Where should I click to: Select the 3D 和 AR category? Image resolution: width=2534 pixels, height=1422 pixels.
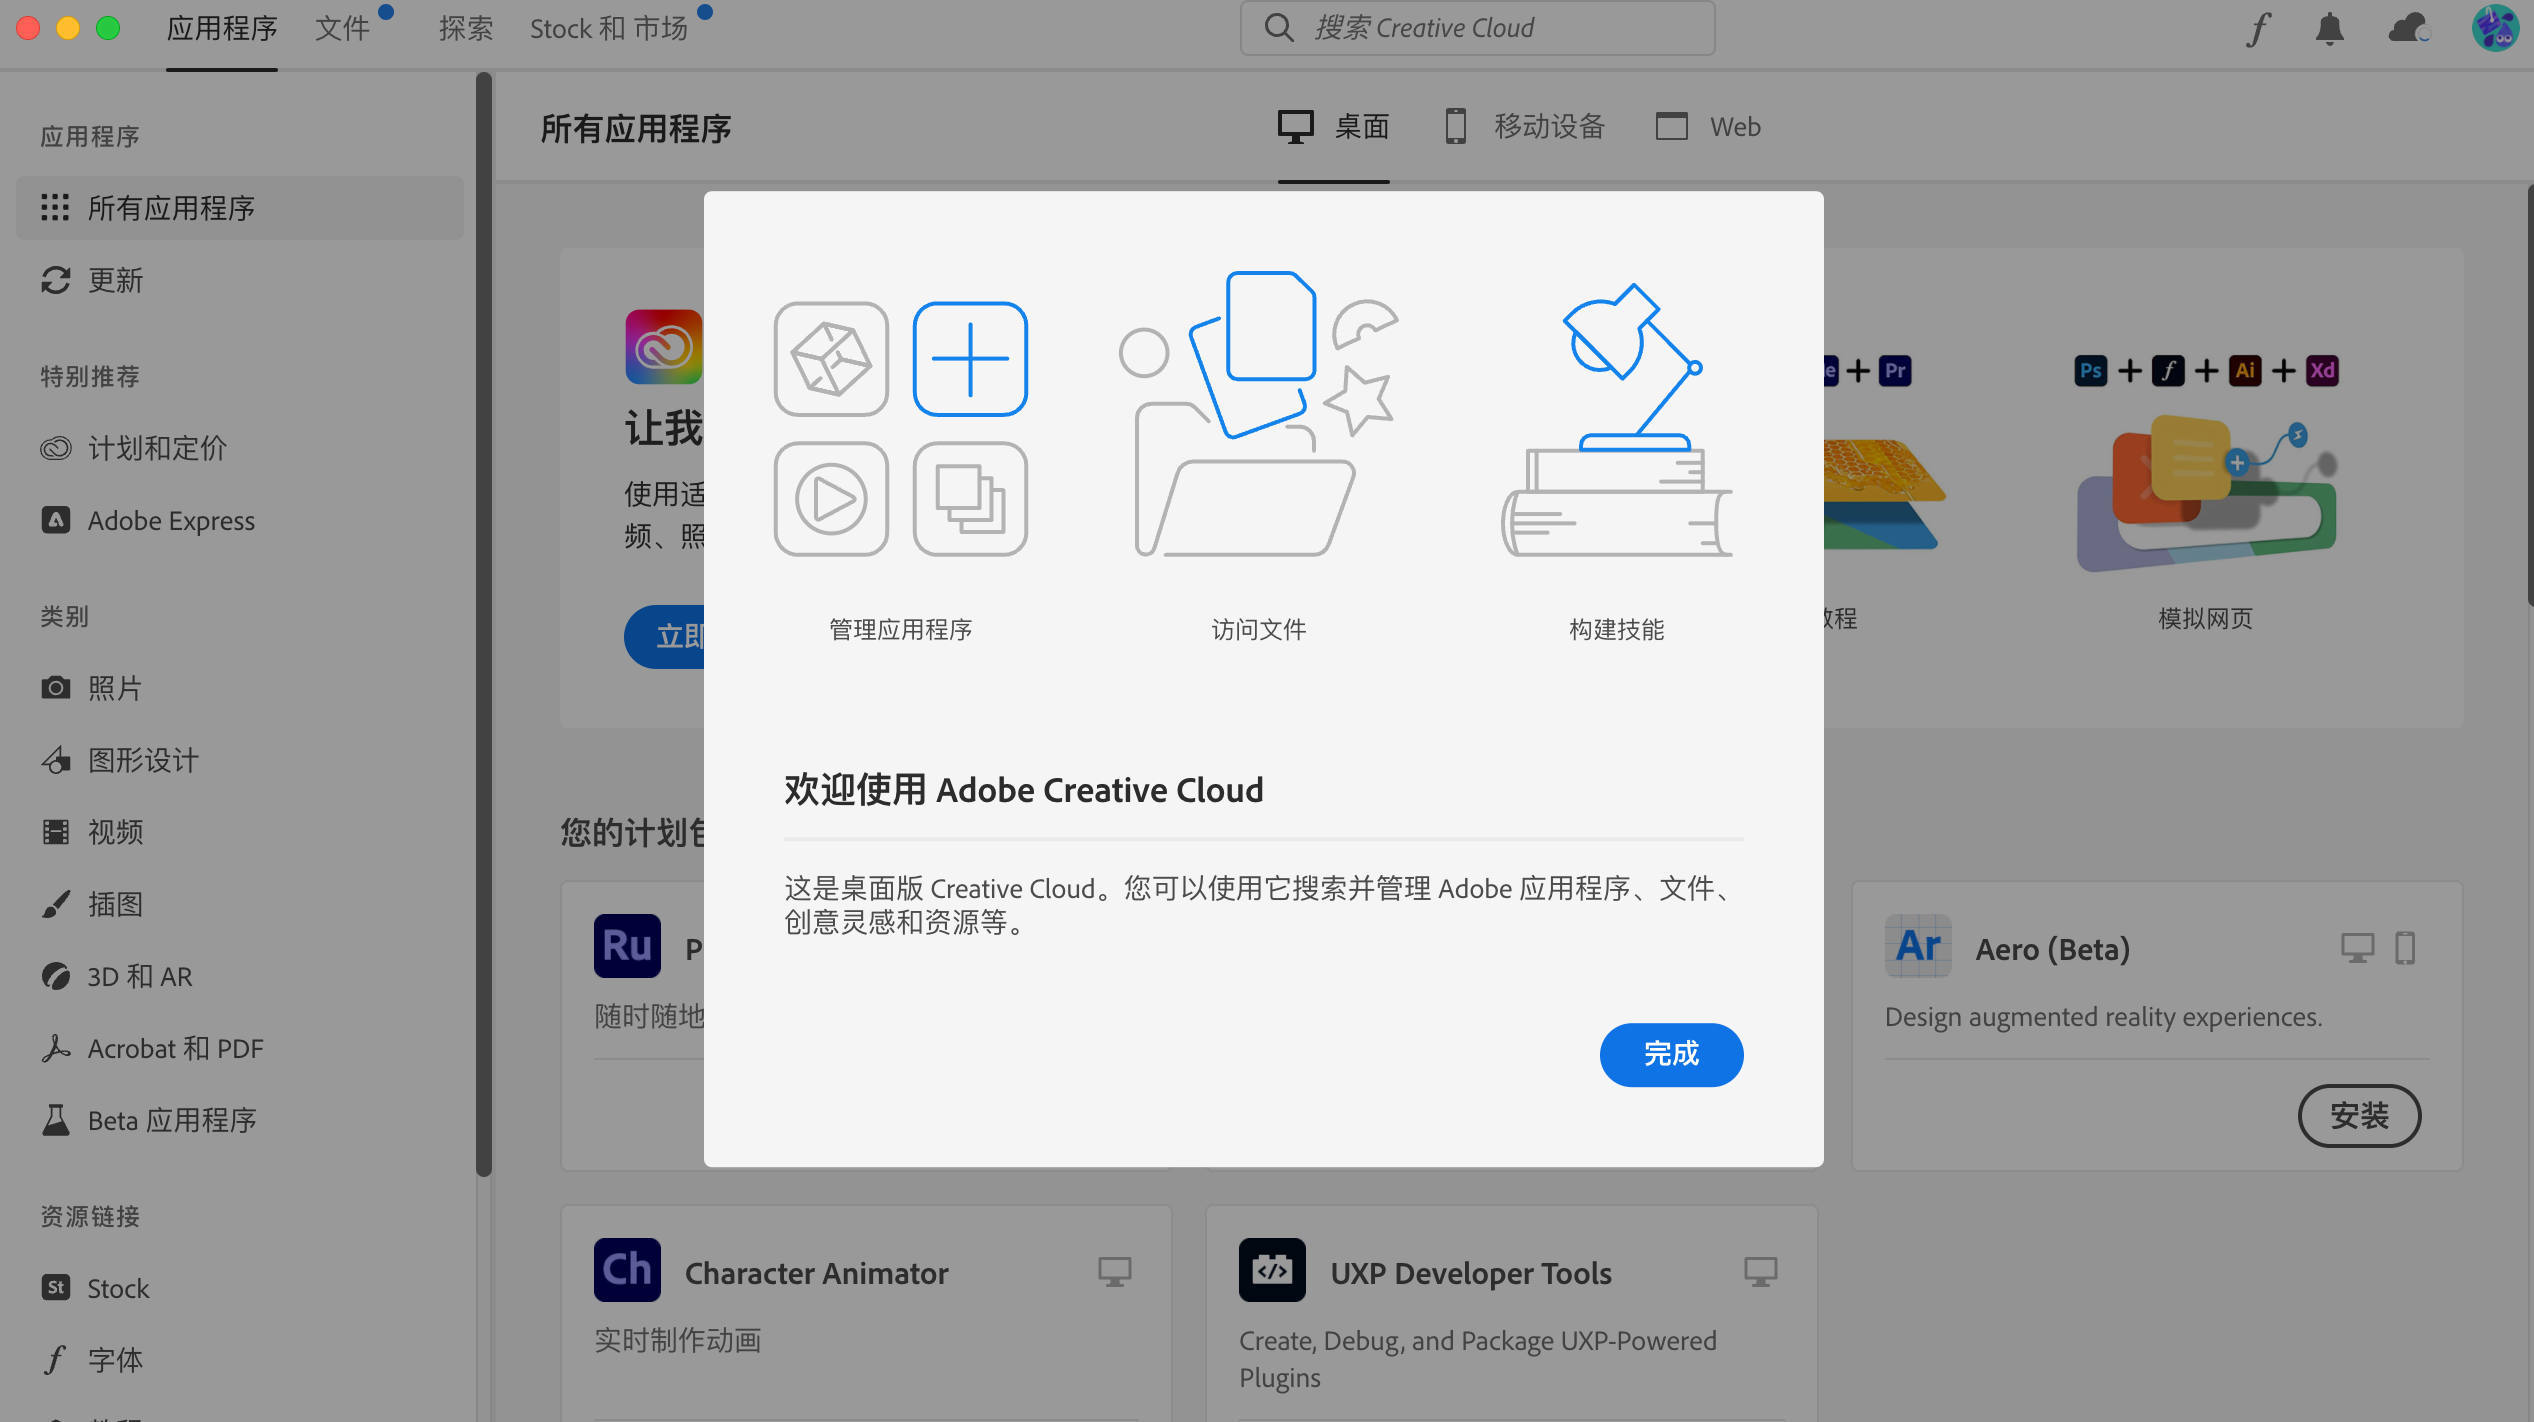[x=240, y=976]
